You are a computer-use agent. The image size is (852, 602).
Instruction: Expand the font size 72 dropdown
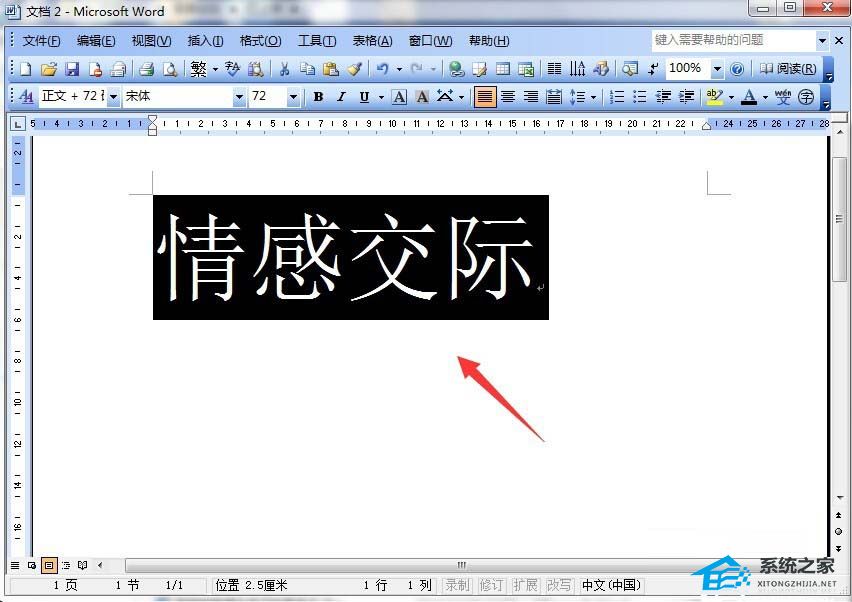point(293,97)
